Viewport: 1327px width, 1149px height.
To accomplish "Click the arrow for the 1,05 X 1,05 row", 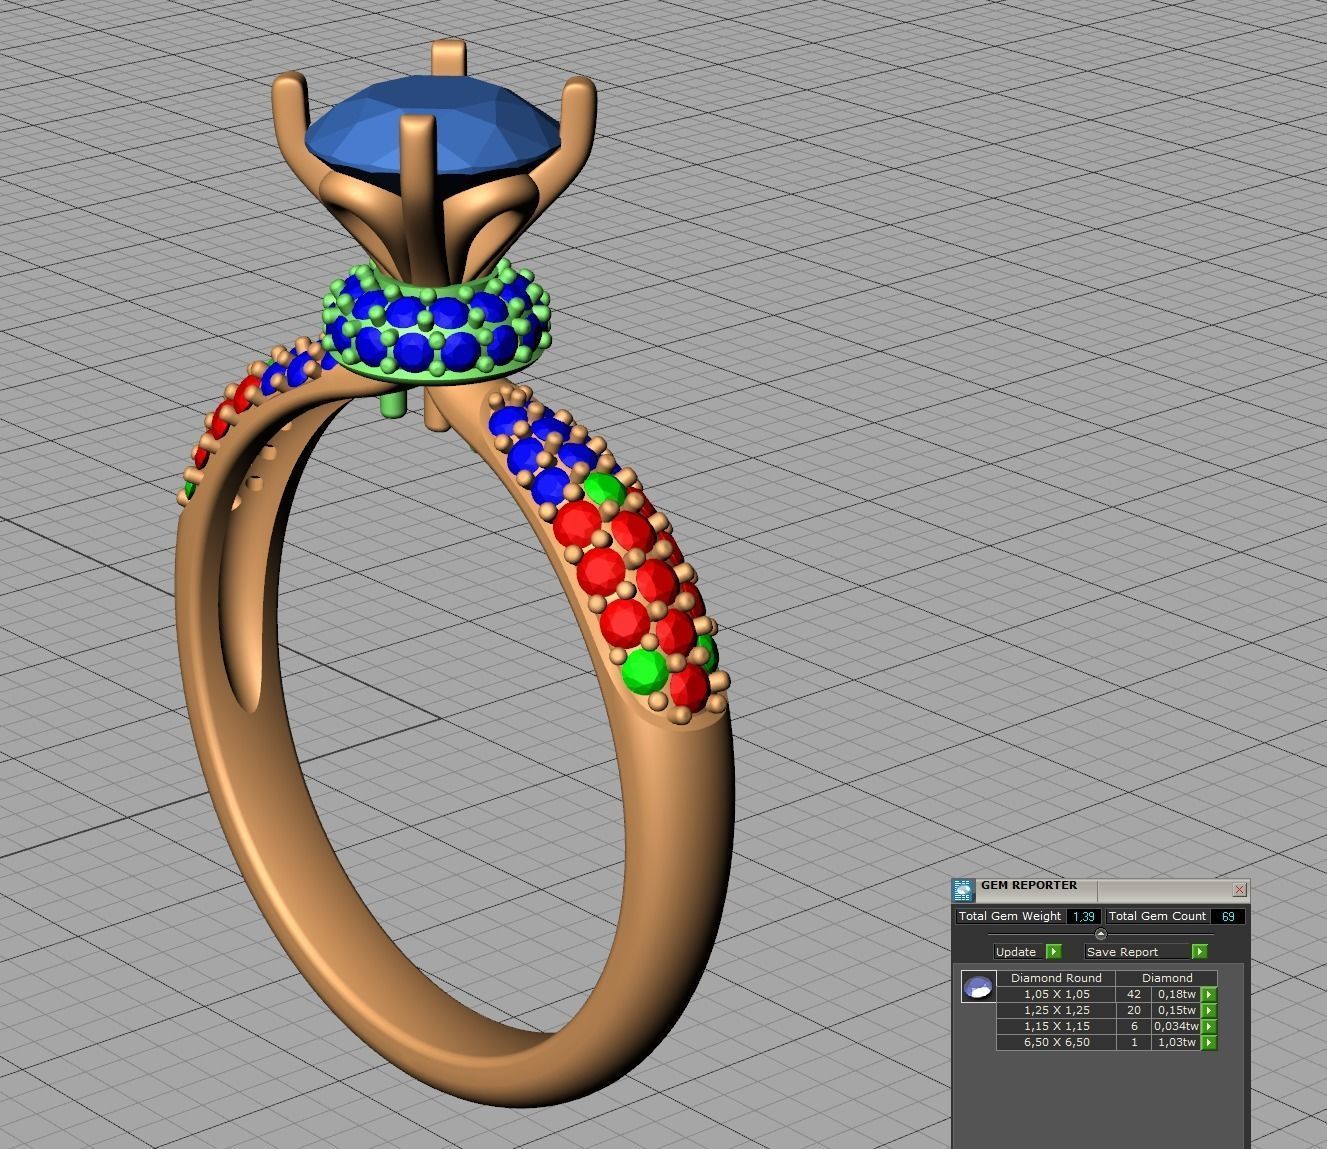I will pos(1209,994).
